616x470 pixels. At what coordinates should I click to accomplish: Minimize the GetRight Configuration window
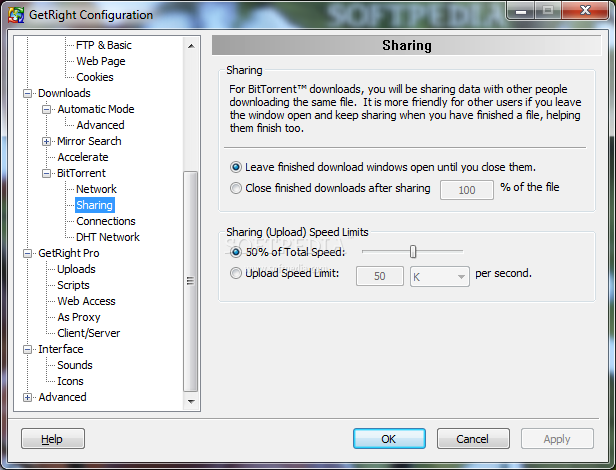[x=521, y=10]
